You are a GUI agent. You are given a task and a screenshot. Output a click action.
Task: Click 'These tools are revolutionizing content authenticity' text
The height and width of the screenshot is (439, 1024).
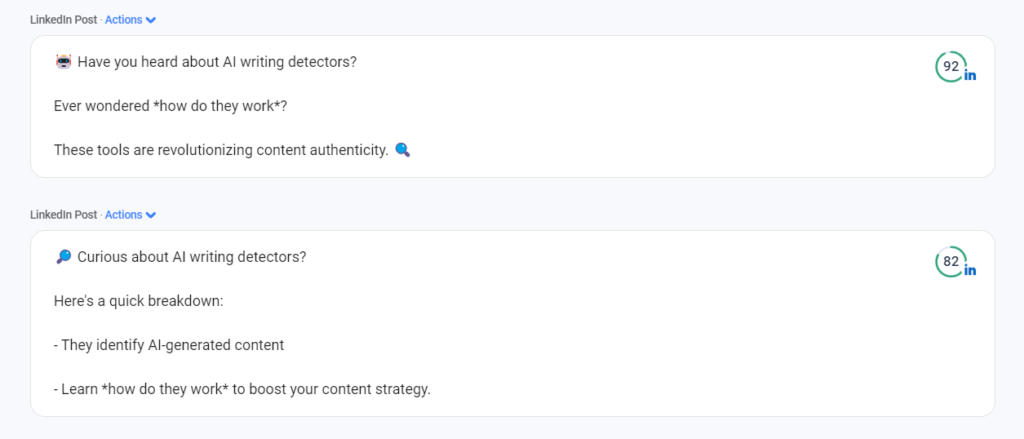pyautogui.click(x=221, y=150)
